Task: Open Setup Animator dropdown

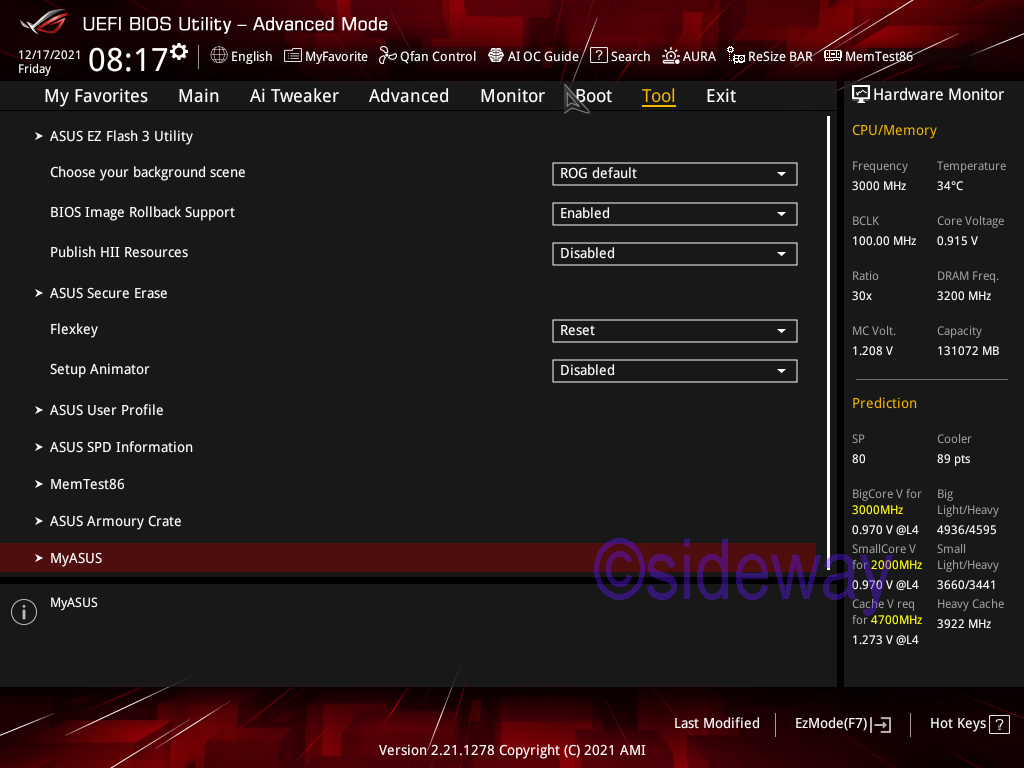Action: (x=675, y=370)
